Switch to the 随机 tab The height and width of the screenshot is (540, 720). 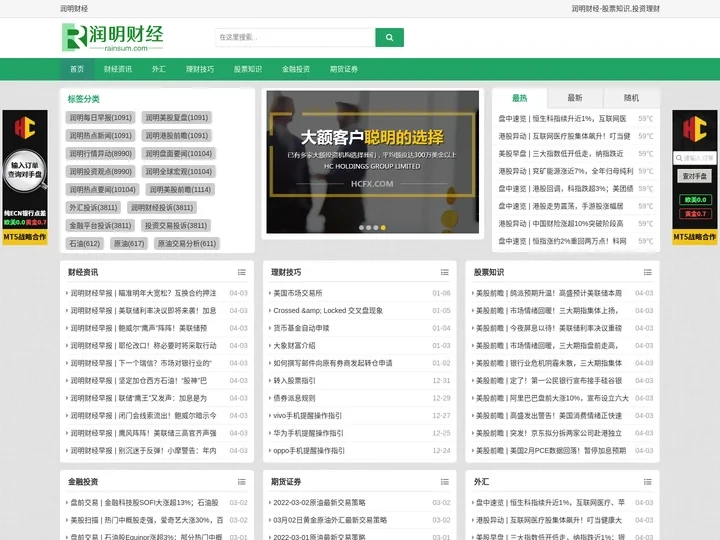tap(631, 98)
